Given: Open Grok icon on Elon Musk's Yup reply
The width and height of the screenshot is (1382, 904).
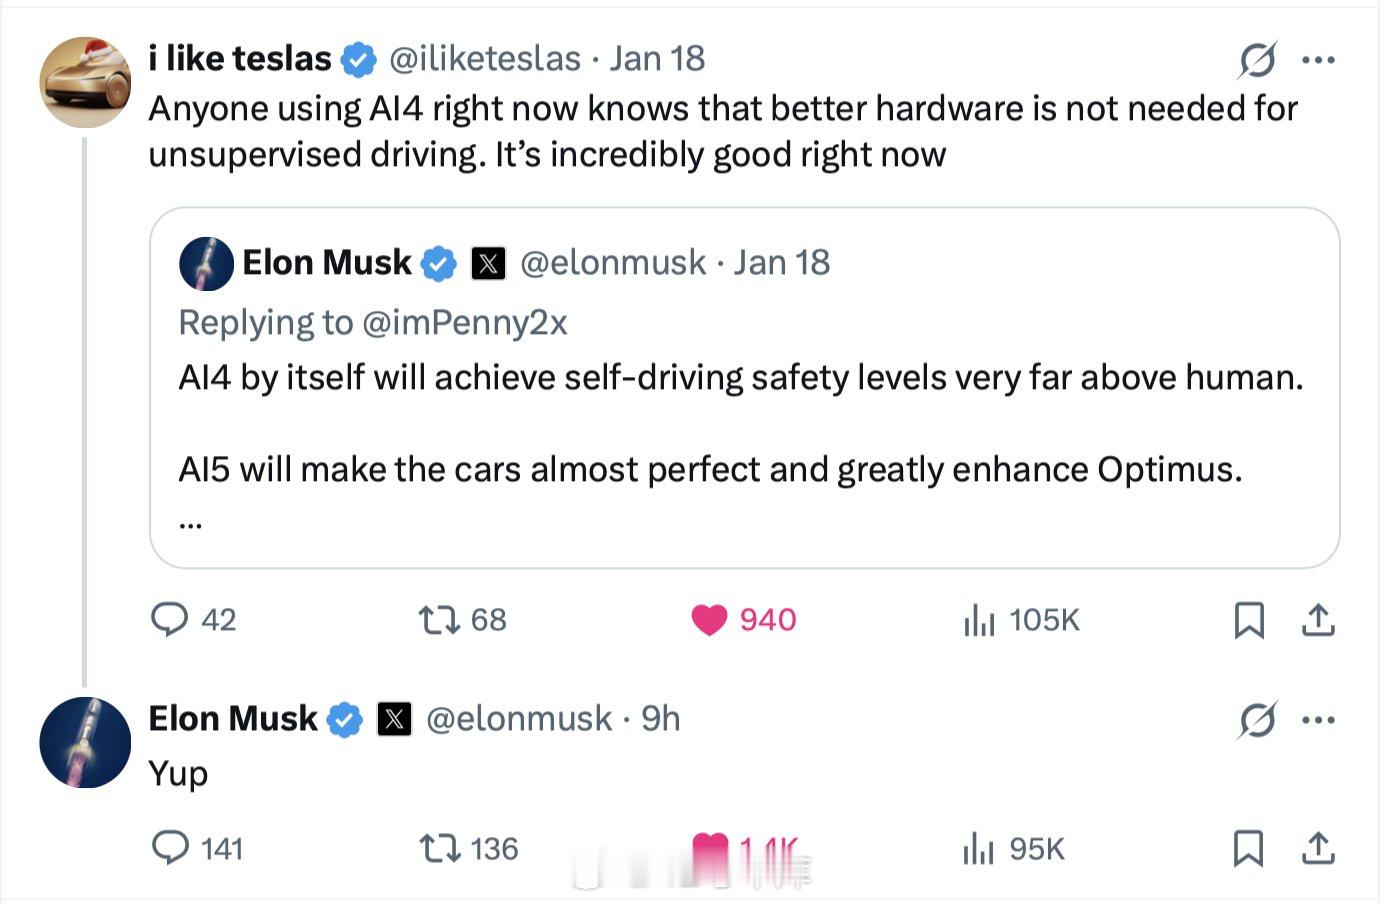Looking at the screenshot, I should coord(1257,719).
